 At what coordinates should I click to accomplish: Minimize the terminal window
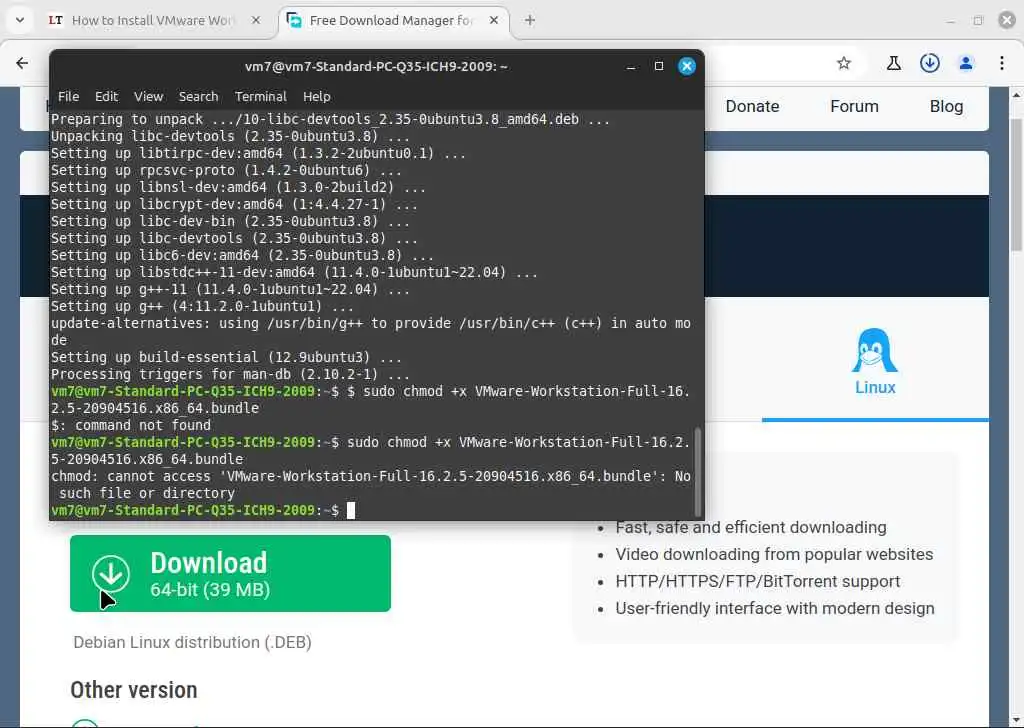(x=631, y=67)
